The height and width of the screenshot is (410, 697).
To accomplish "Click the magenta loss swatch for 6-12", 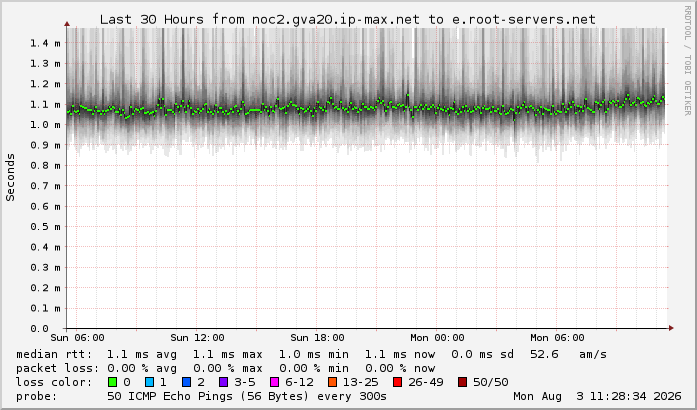I will tap(275, 382).
